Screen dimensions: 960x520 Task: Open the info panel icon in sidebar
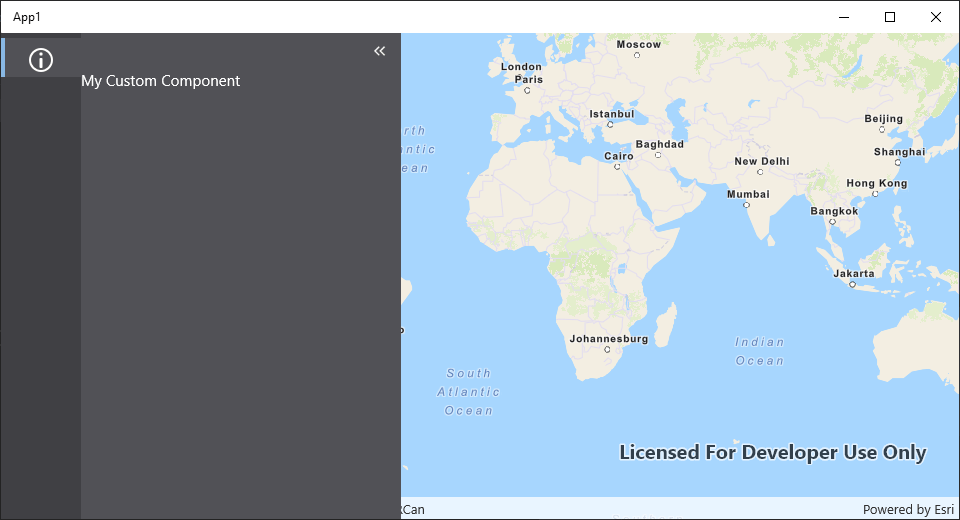pos(41,59)
